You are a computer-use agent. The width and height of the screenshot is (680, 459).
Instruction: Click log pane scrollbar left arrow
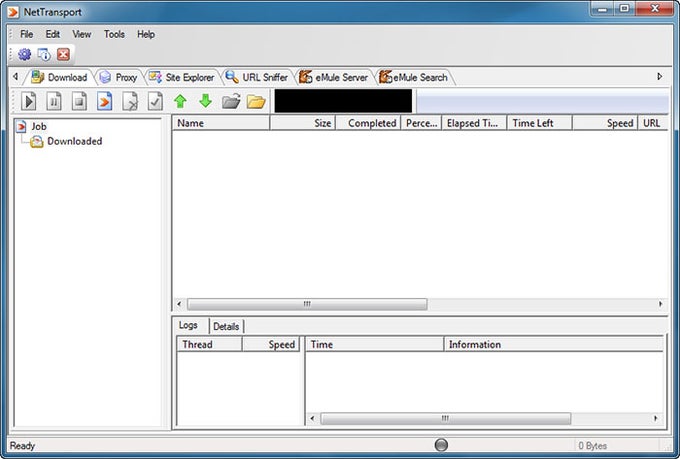[x=313, y=419]
